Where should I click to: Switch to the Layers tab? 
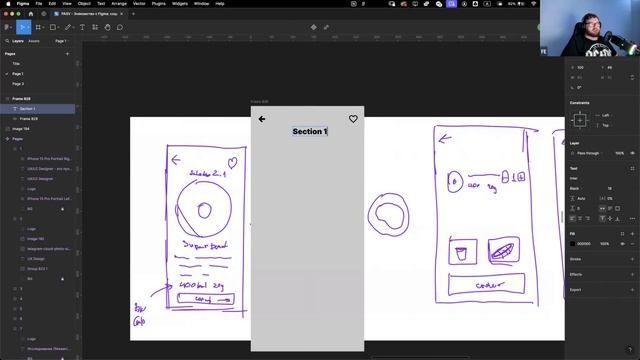click(x=18, y=41)
